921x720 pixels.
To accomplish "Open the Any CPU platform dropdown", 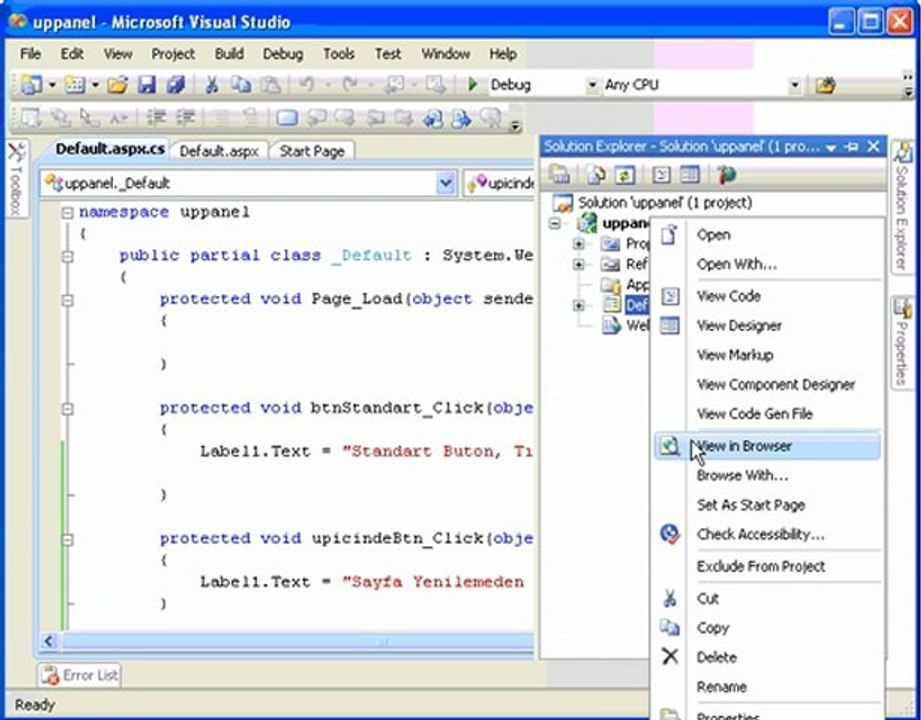I will 794,86.
